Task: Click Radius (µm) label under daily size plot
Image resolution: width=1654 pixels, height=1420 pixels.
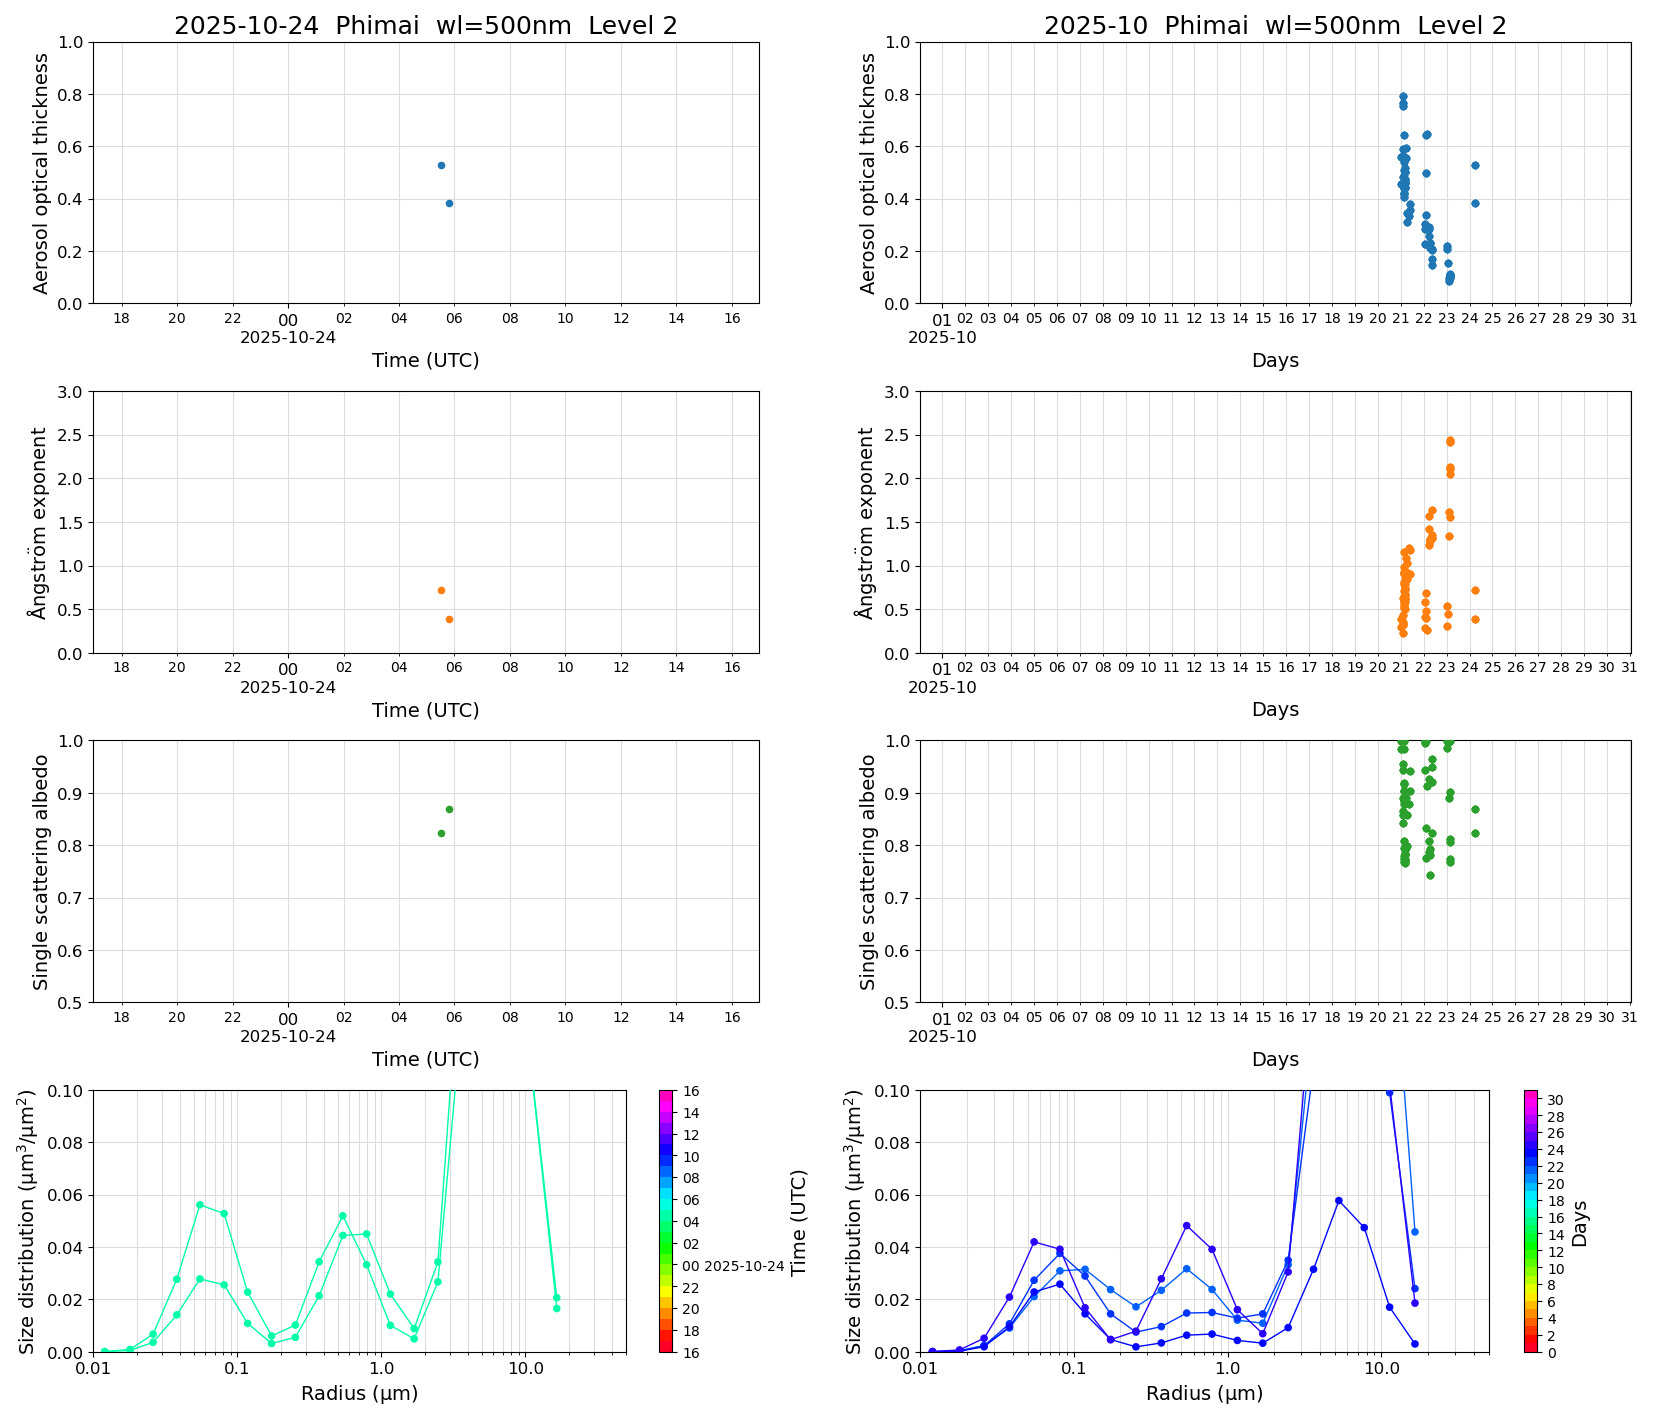Action: (360, 1393)
